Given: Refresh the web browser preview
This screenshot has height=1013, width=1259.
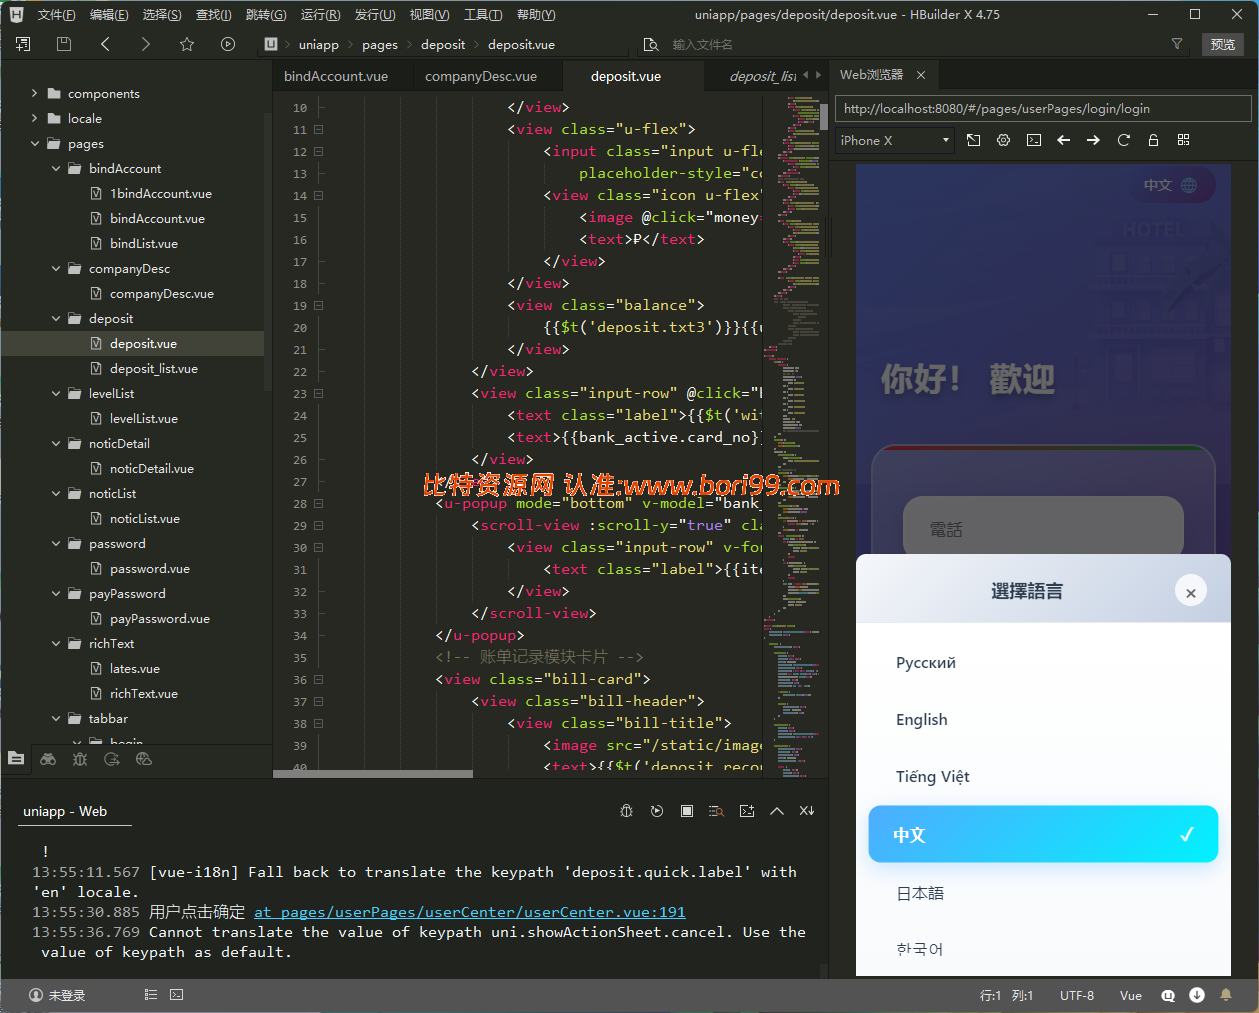Looking at the screenshot, I should (1123, 140).
